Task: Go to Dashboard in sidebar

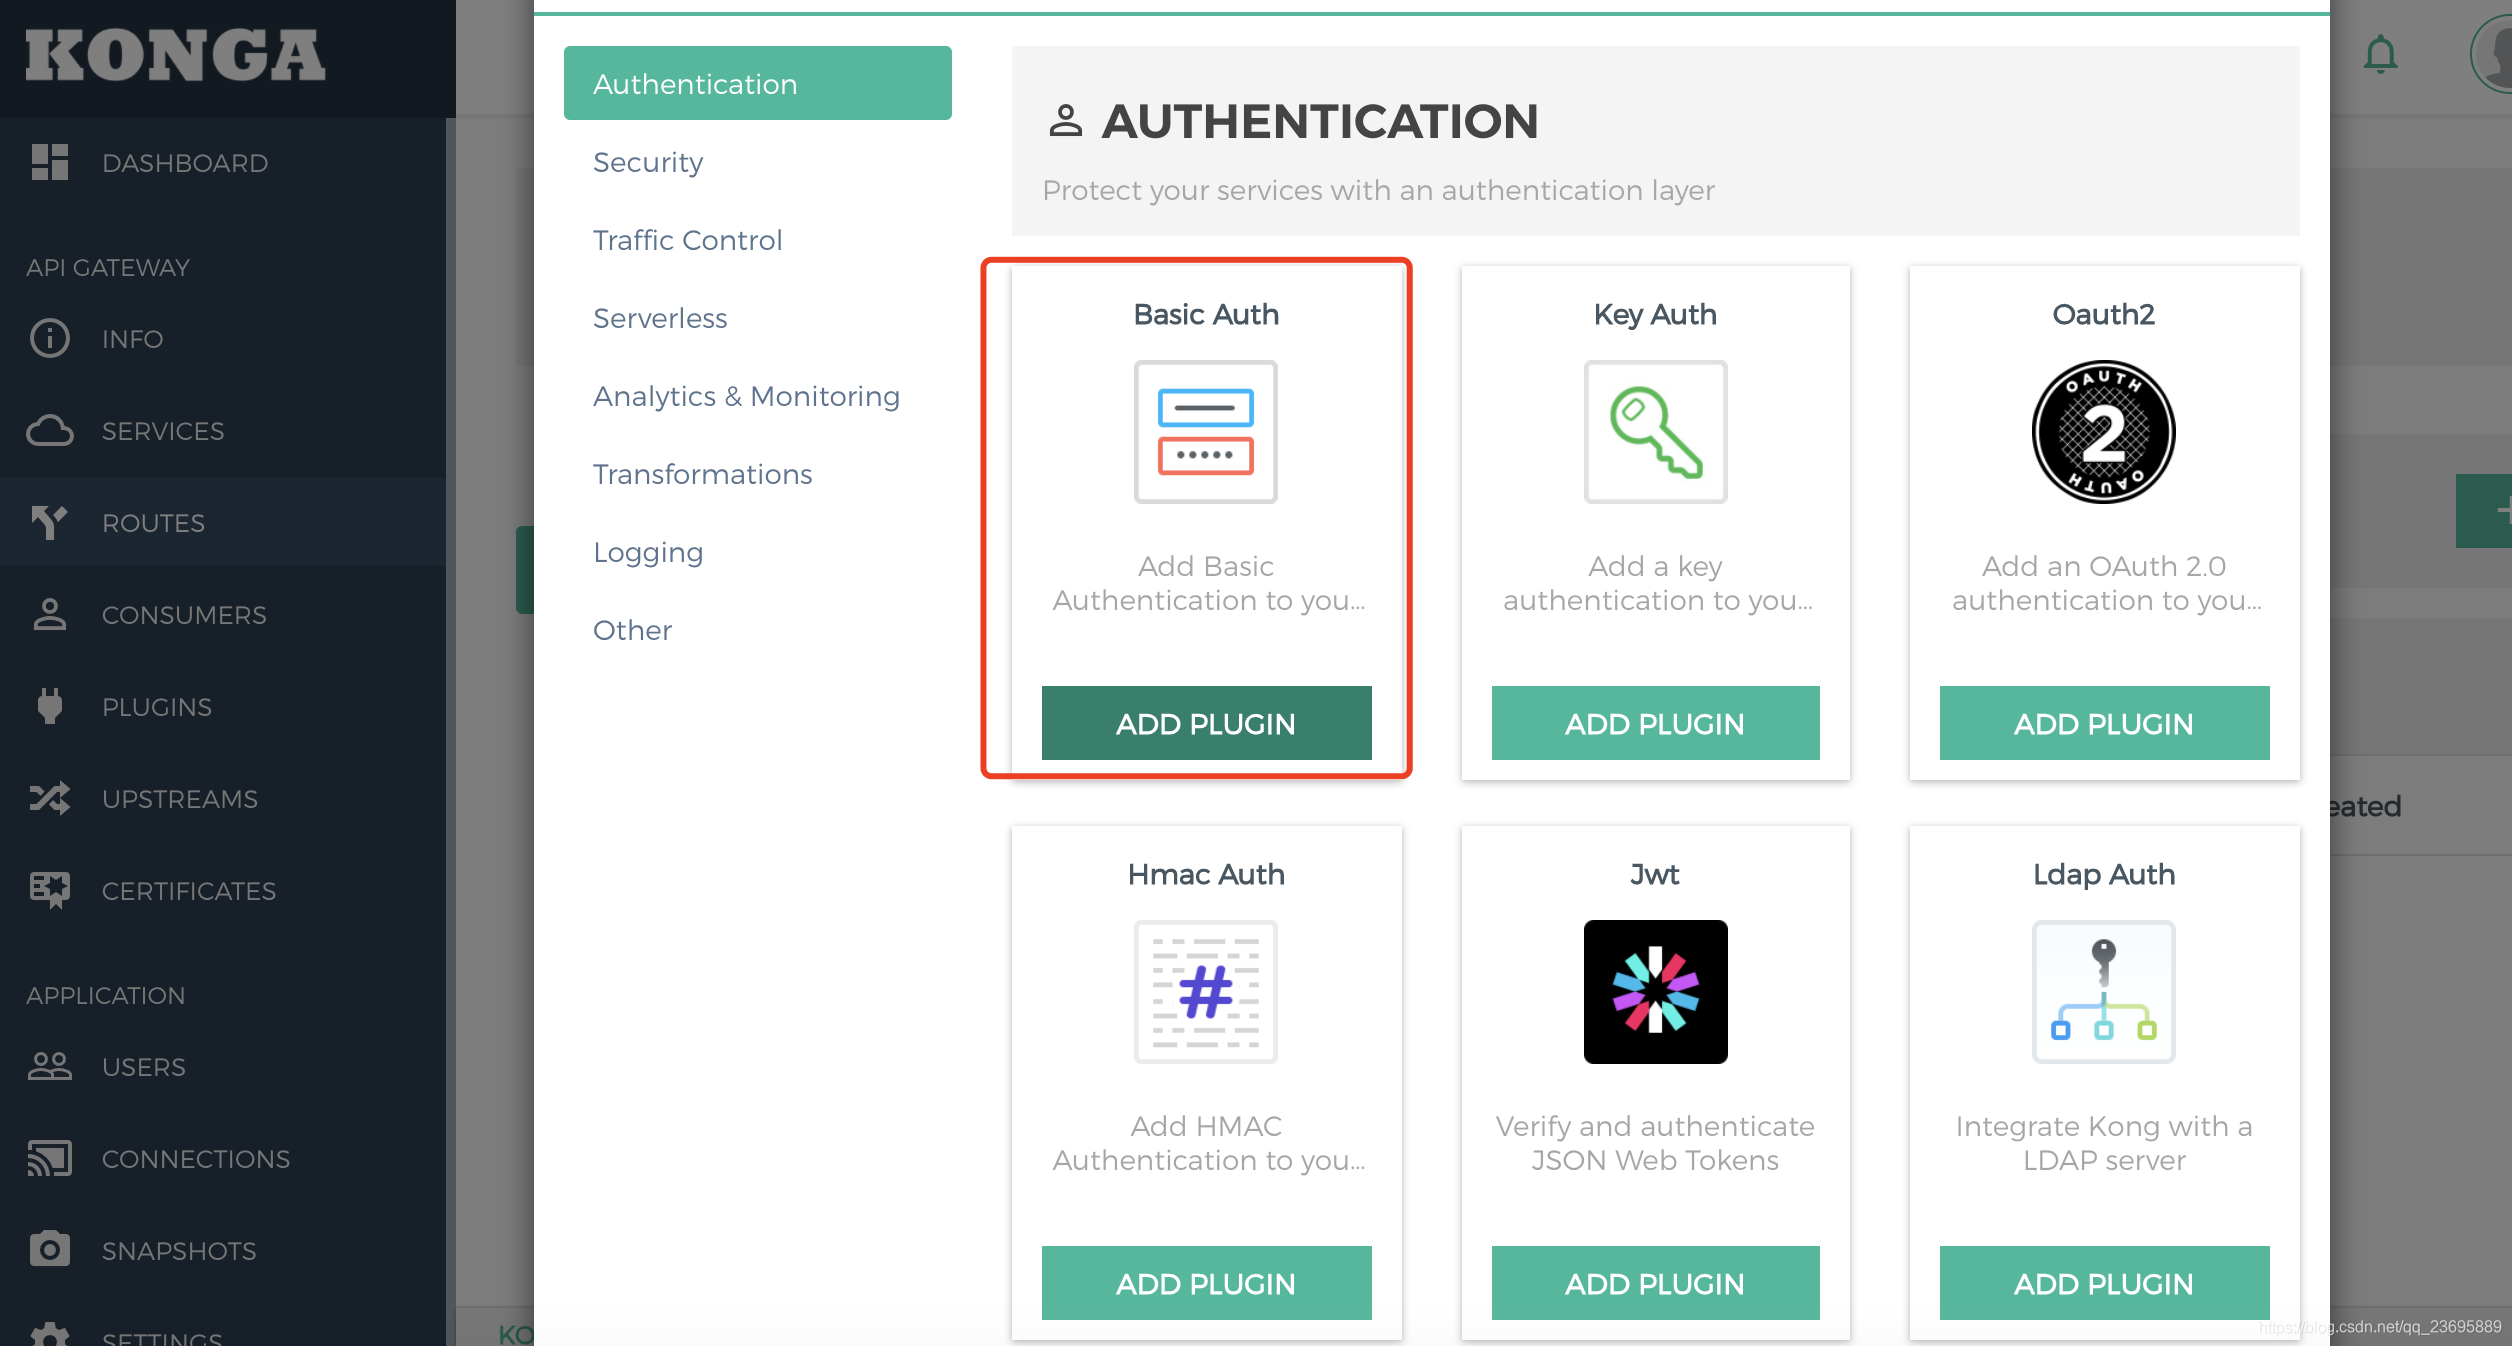Action: 223,162
